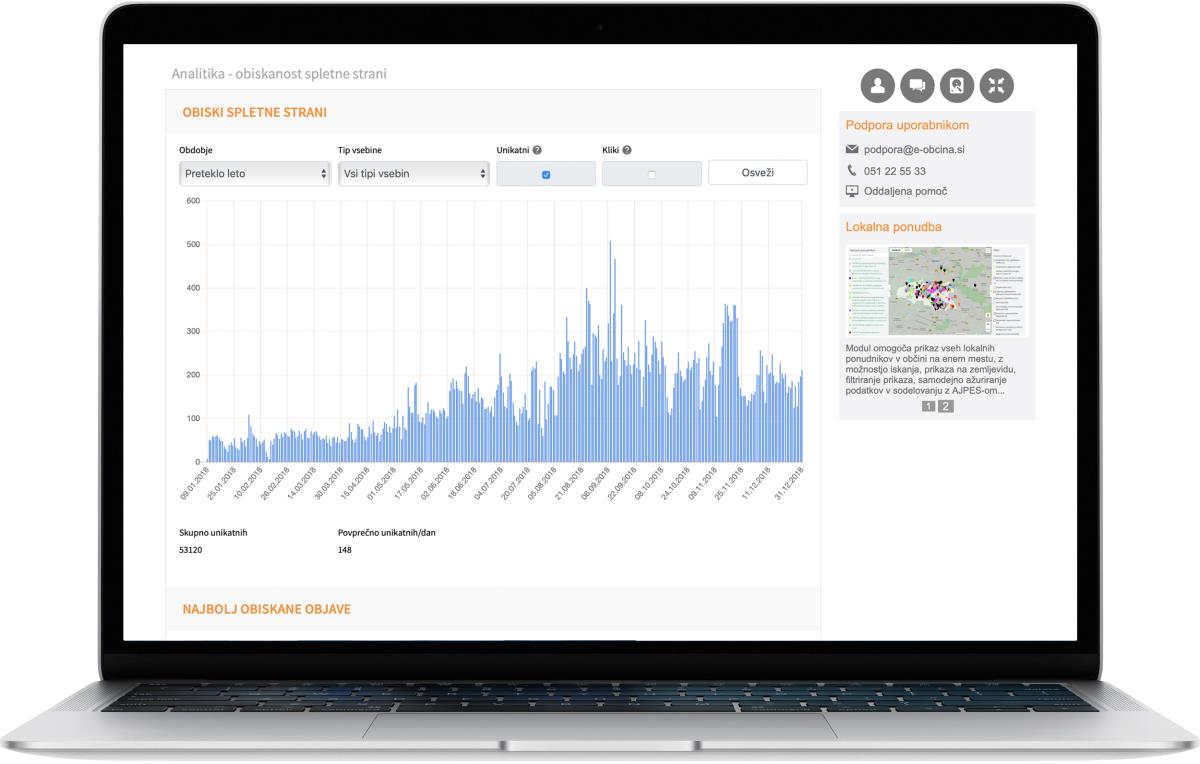The width and height of the screenshot is (1200, 764).
Task: Go to page 1 of Lokalna ponudba
Action: tap(928, 407)
